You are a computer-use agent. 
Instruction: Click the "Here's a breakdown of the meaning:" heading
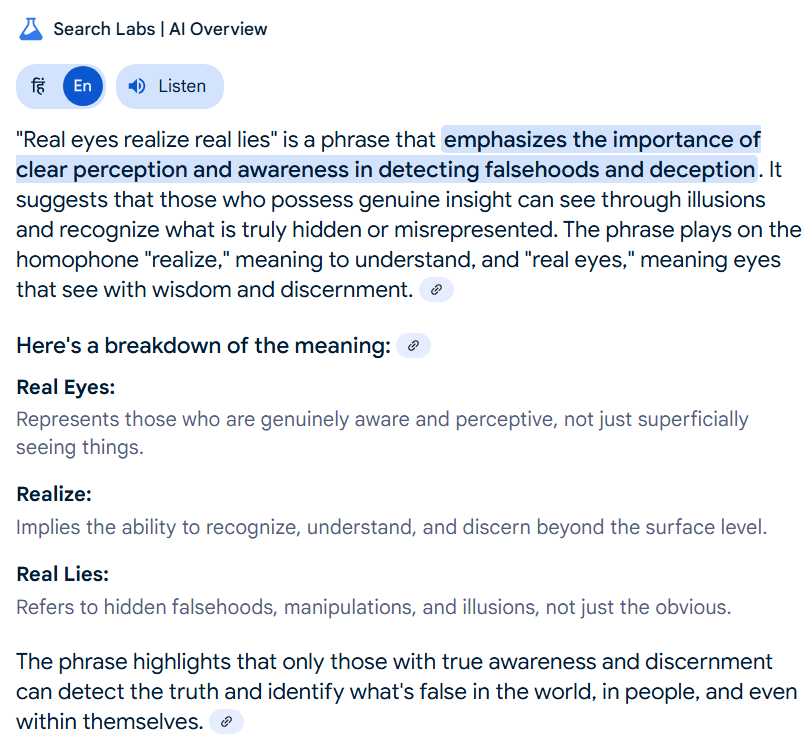tap(204, 345)
